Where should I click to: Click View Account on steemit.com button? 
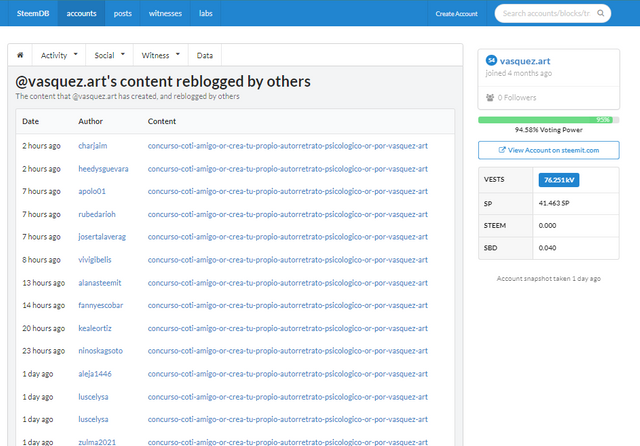click(x=549, y=150)
